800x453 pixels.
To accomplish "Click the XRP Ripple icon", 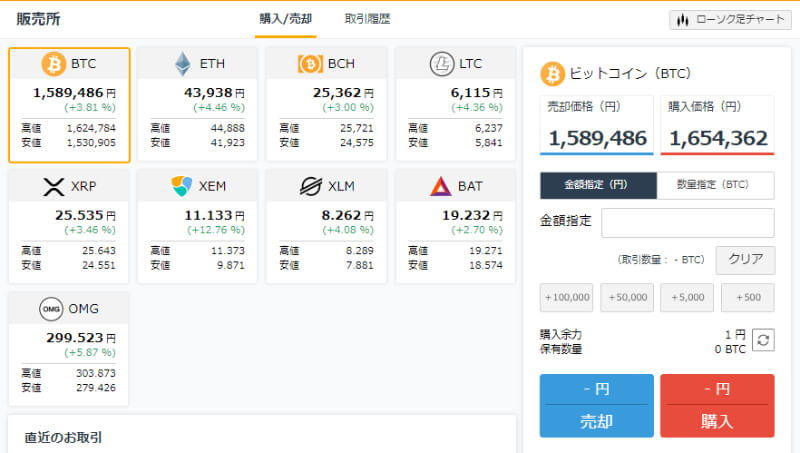I will tap(53, 186).
